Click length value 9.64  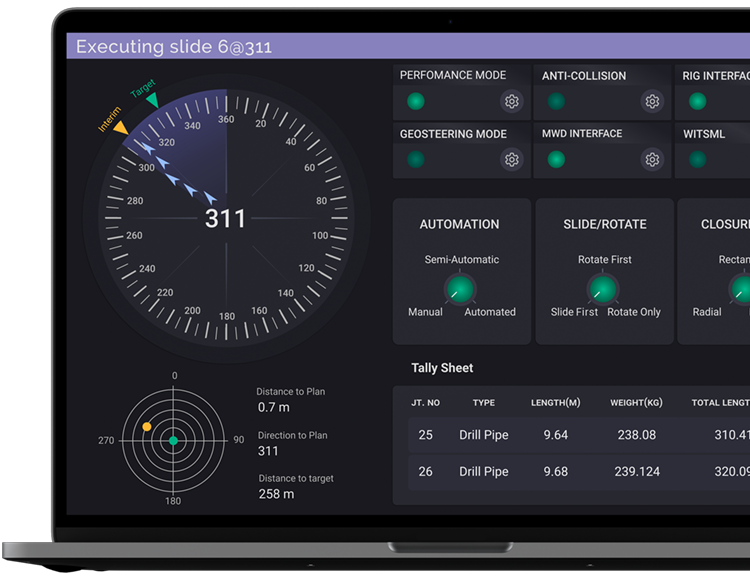(555, 435)
